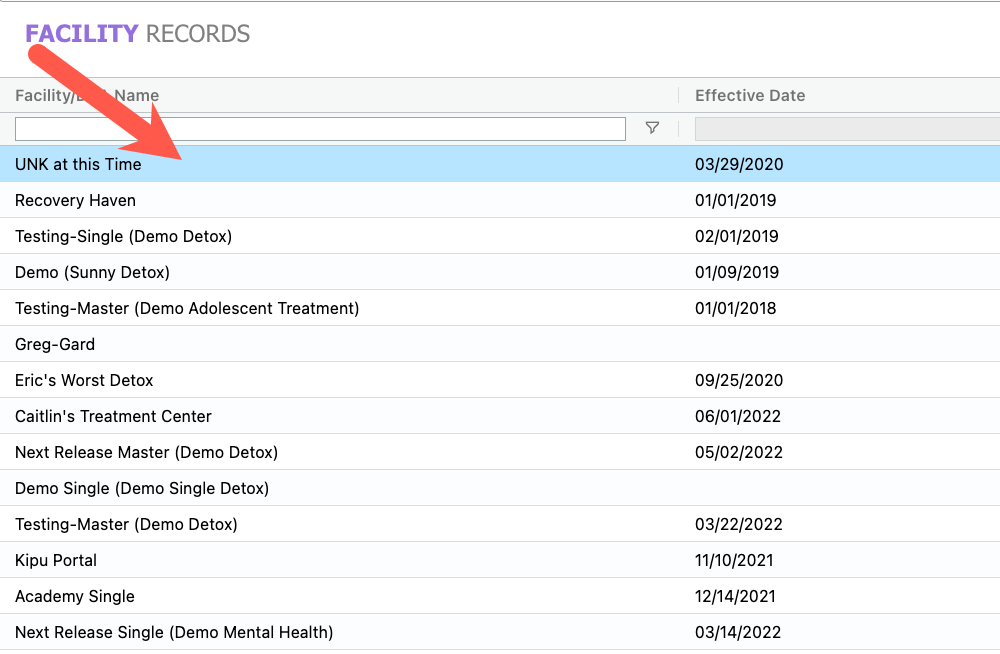Image resolution: width=1000 pixels, height=654 pixels.
Task: Open Testing-Master (Demo Detox) record
Action: (x=126, y=525)
